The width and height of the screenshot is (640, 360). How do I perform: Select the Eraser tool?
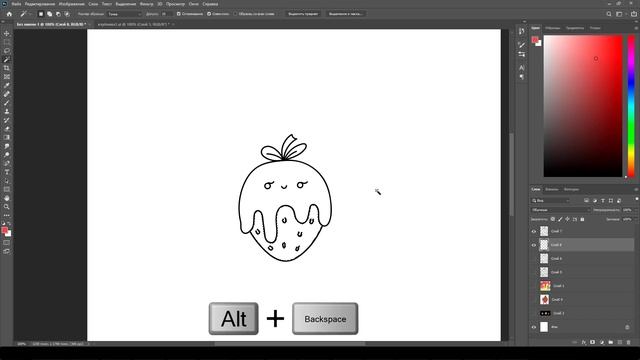tap(7, 129)
